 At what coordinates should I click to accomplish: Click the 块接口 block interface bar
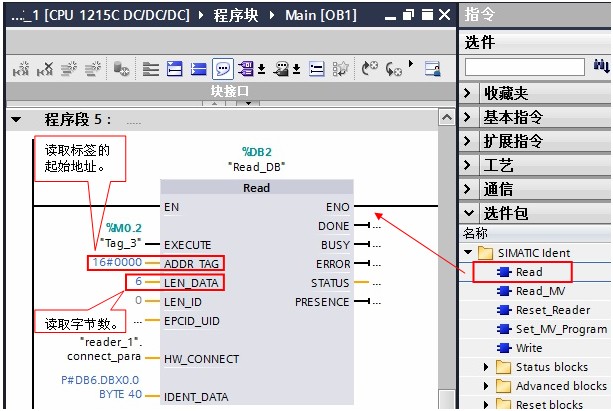tap(230, 91)
